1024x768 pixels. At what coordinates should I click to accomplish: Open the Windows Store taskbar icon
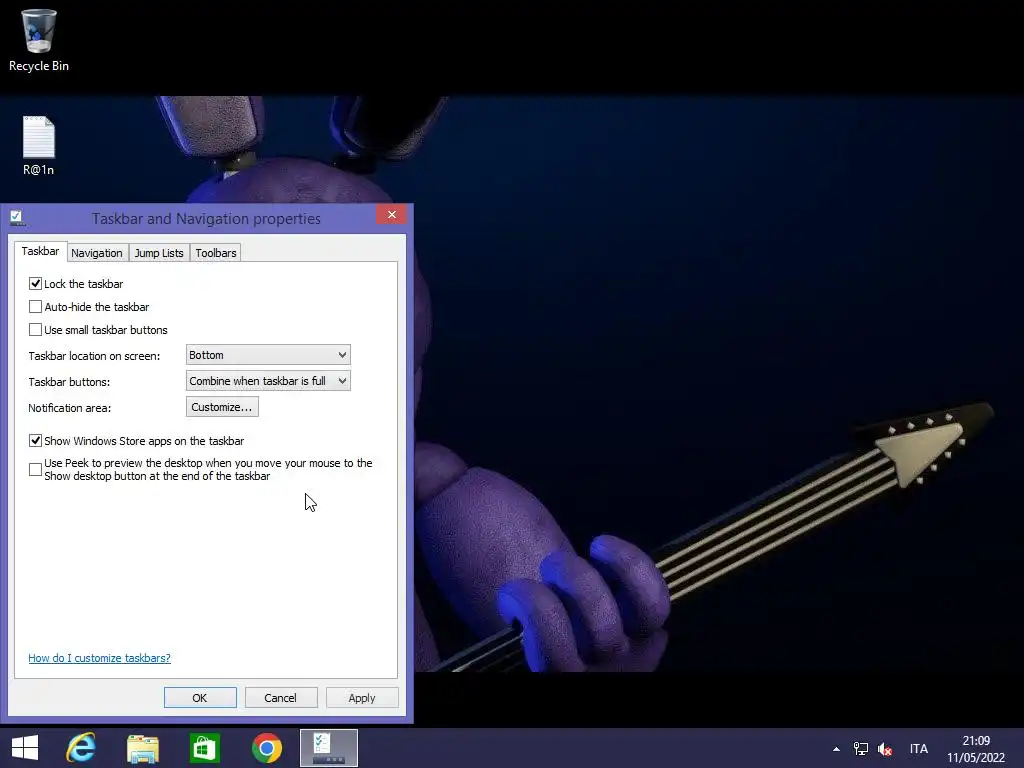[x=205, y=748]
